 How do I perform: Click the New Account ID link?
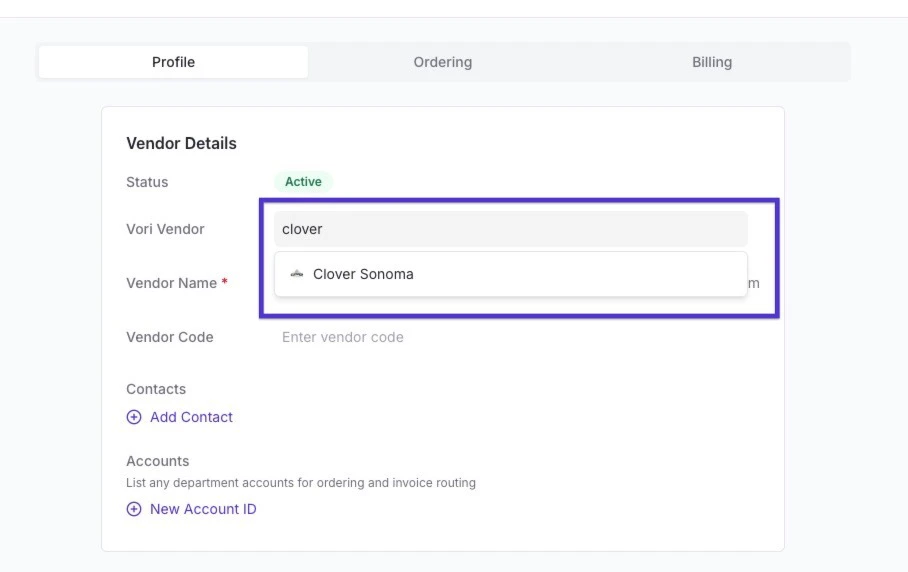[x=203, y=509]
